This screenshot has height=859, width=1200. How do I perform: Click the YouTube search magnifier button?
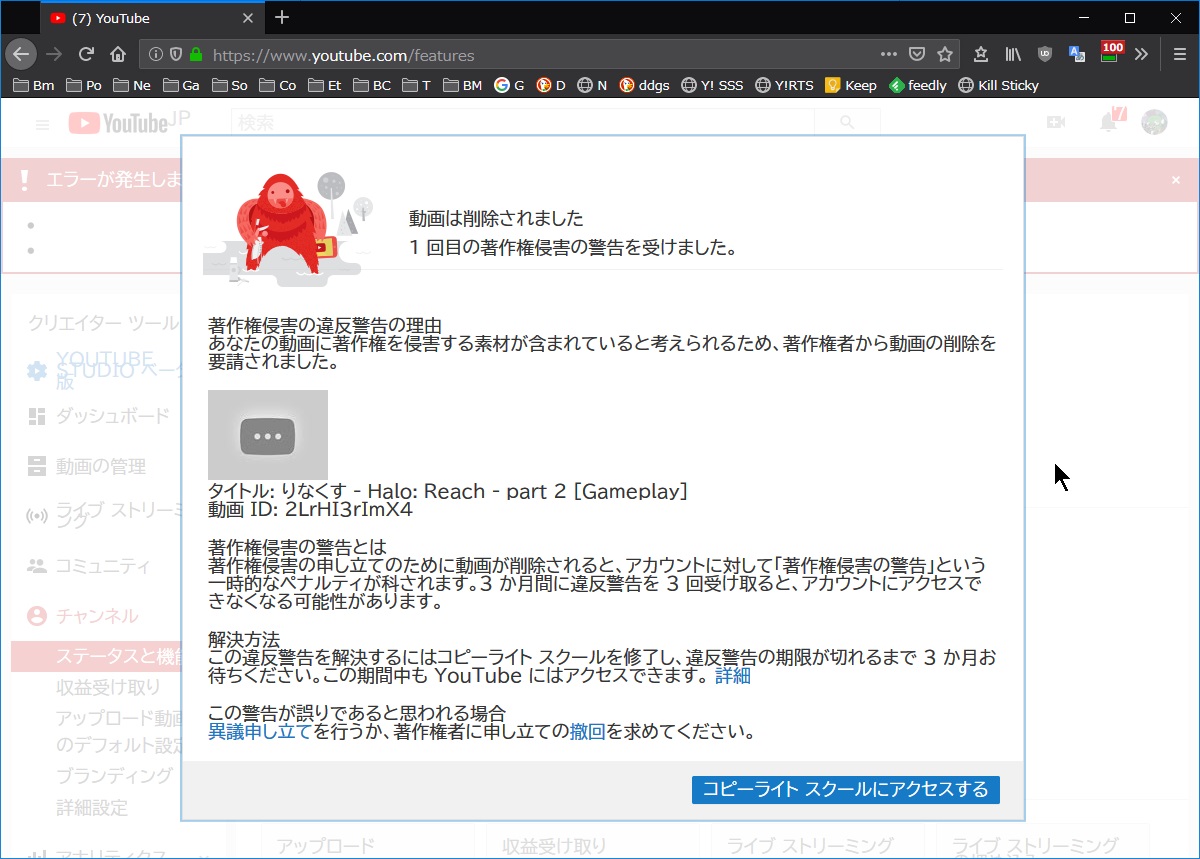[x=847, y=122]
